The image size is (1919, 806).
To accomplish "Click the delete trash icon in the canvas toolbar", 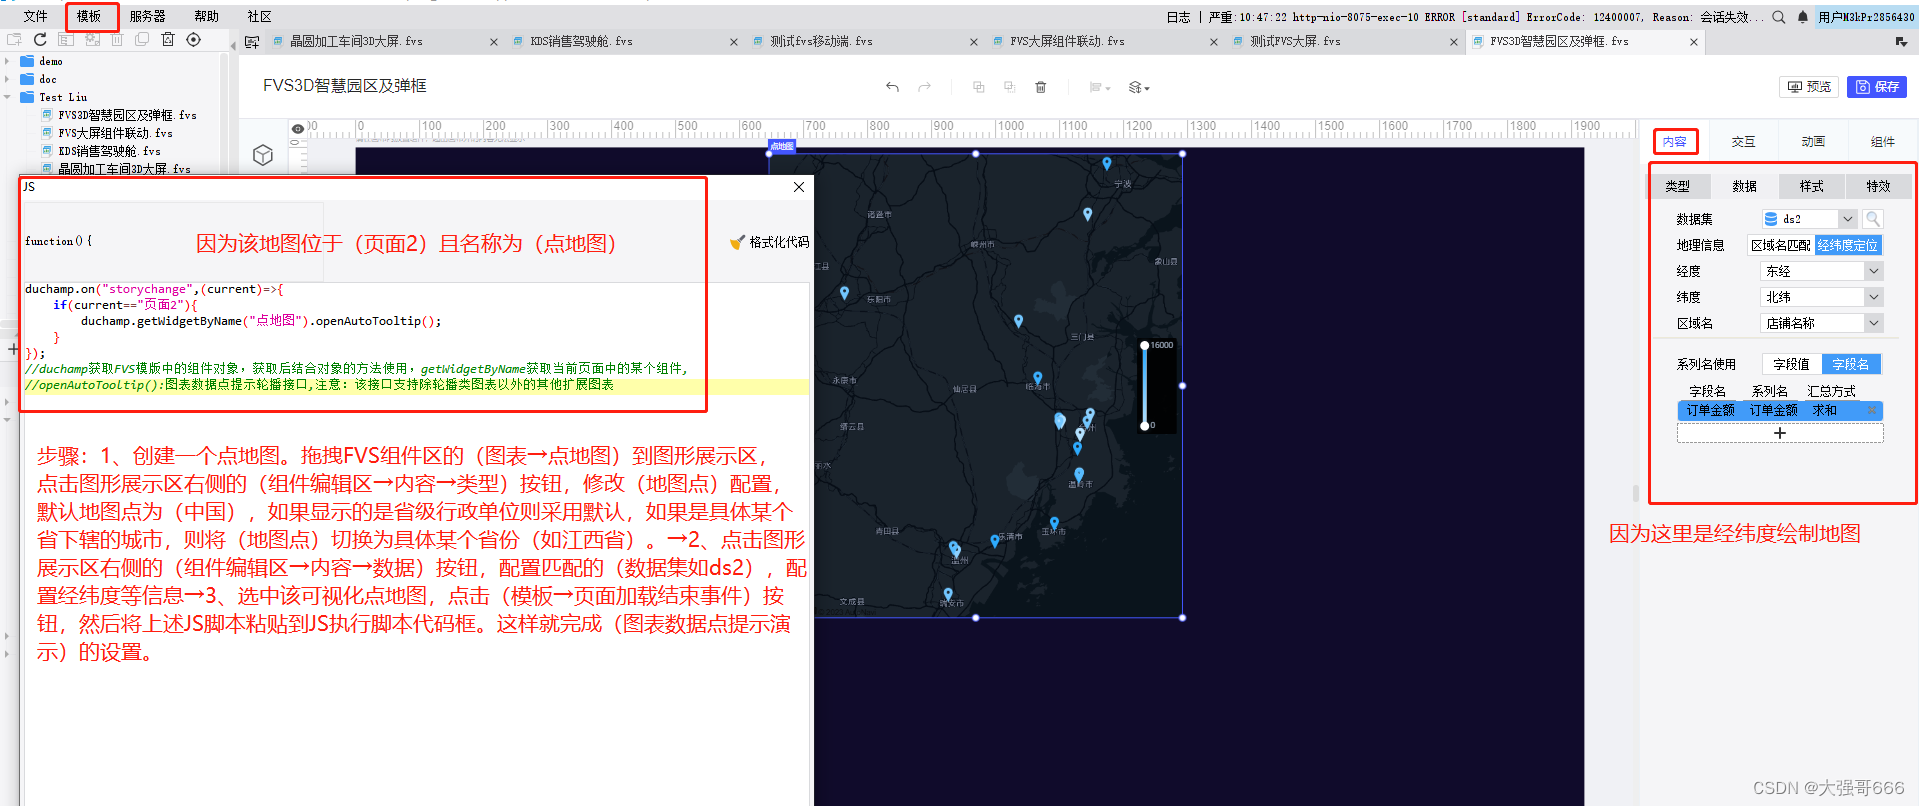I will click(x=1041, y=87).
